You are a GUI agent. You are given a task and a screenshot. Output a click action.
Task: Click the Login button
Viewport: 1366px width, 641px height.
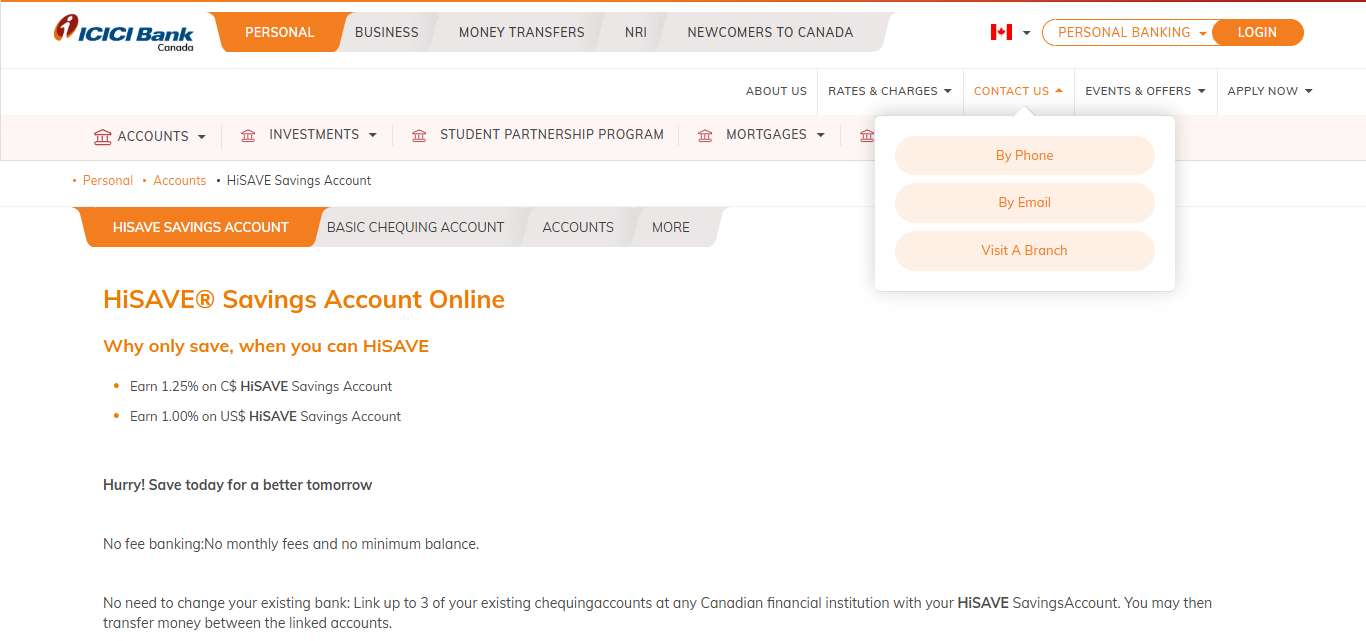point(1257,32)
